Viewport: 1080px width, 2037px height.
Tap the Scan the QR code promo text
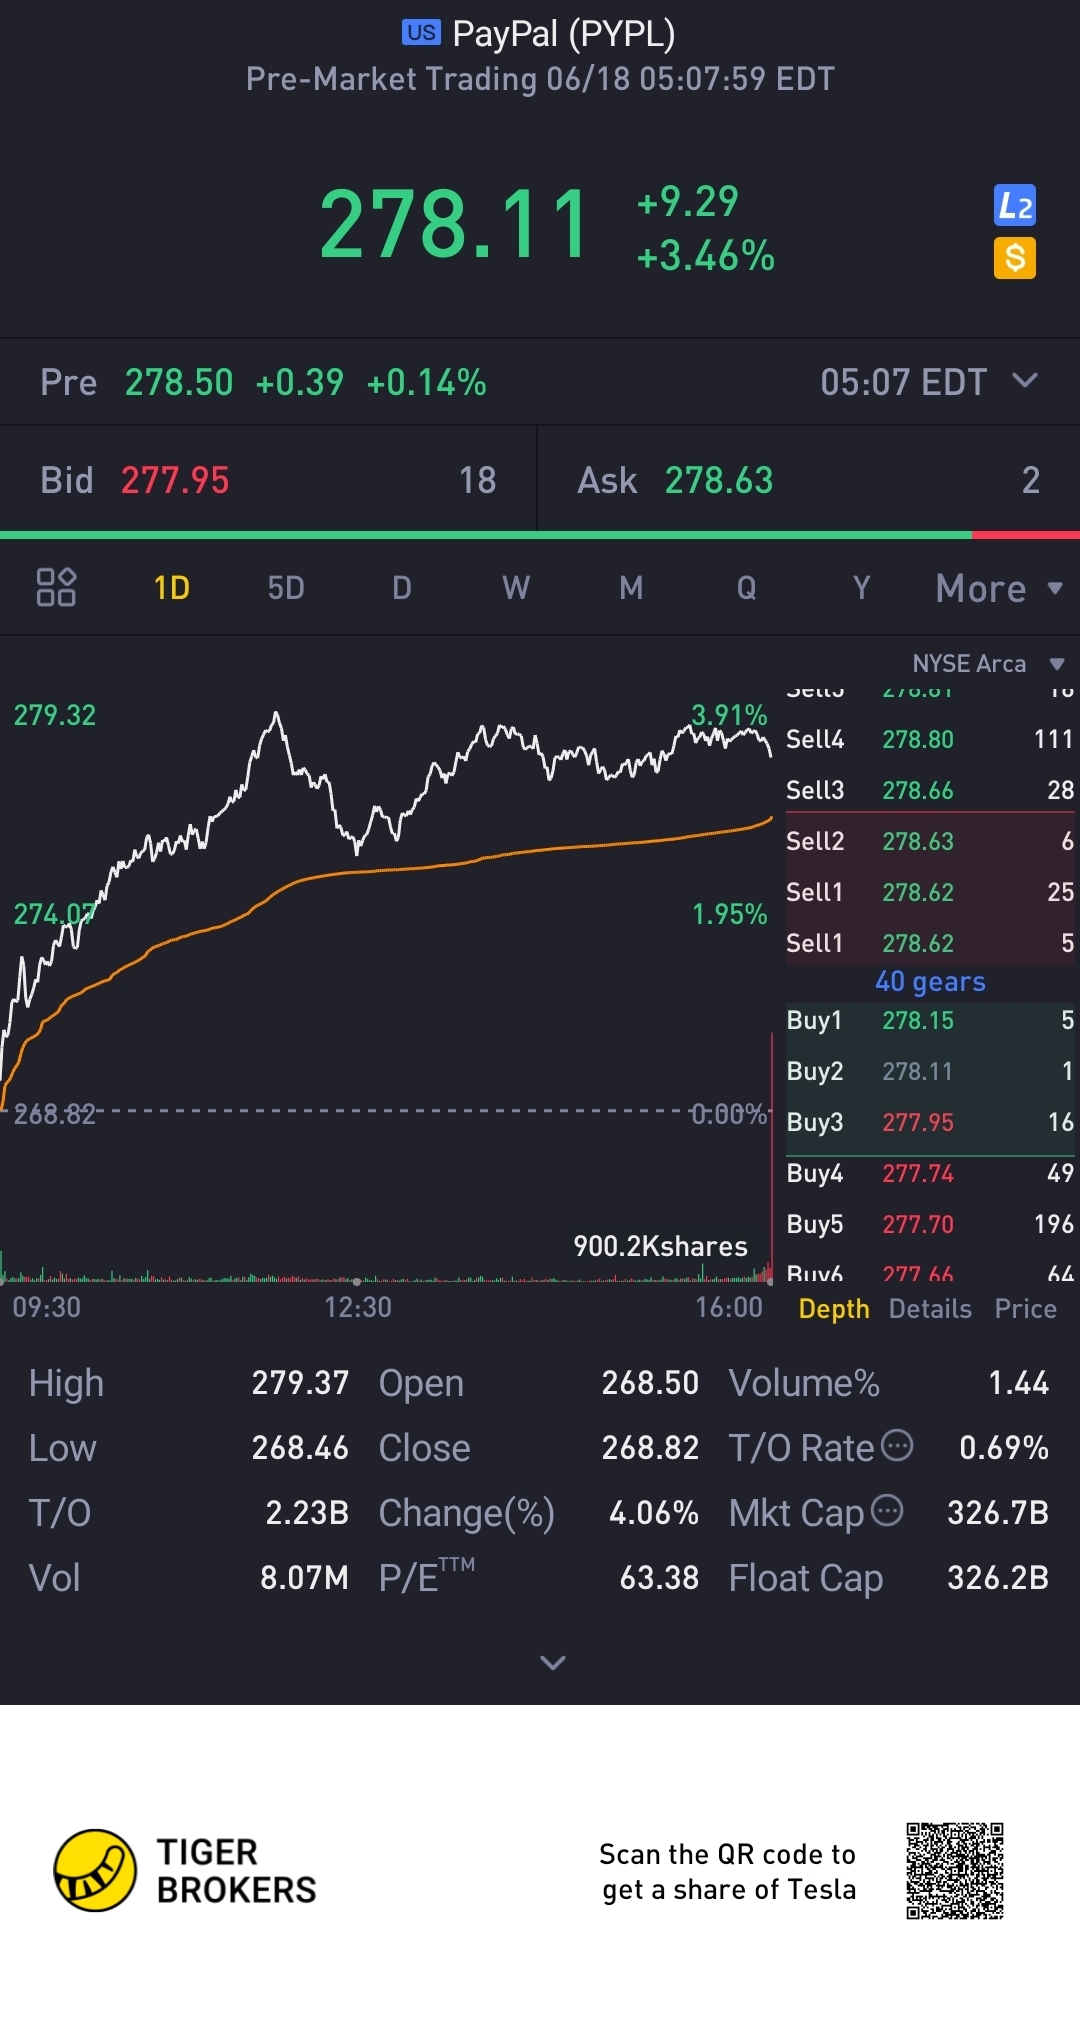pos(728,1872)
